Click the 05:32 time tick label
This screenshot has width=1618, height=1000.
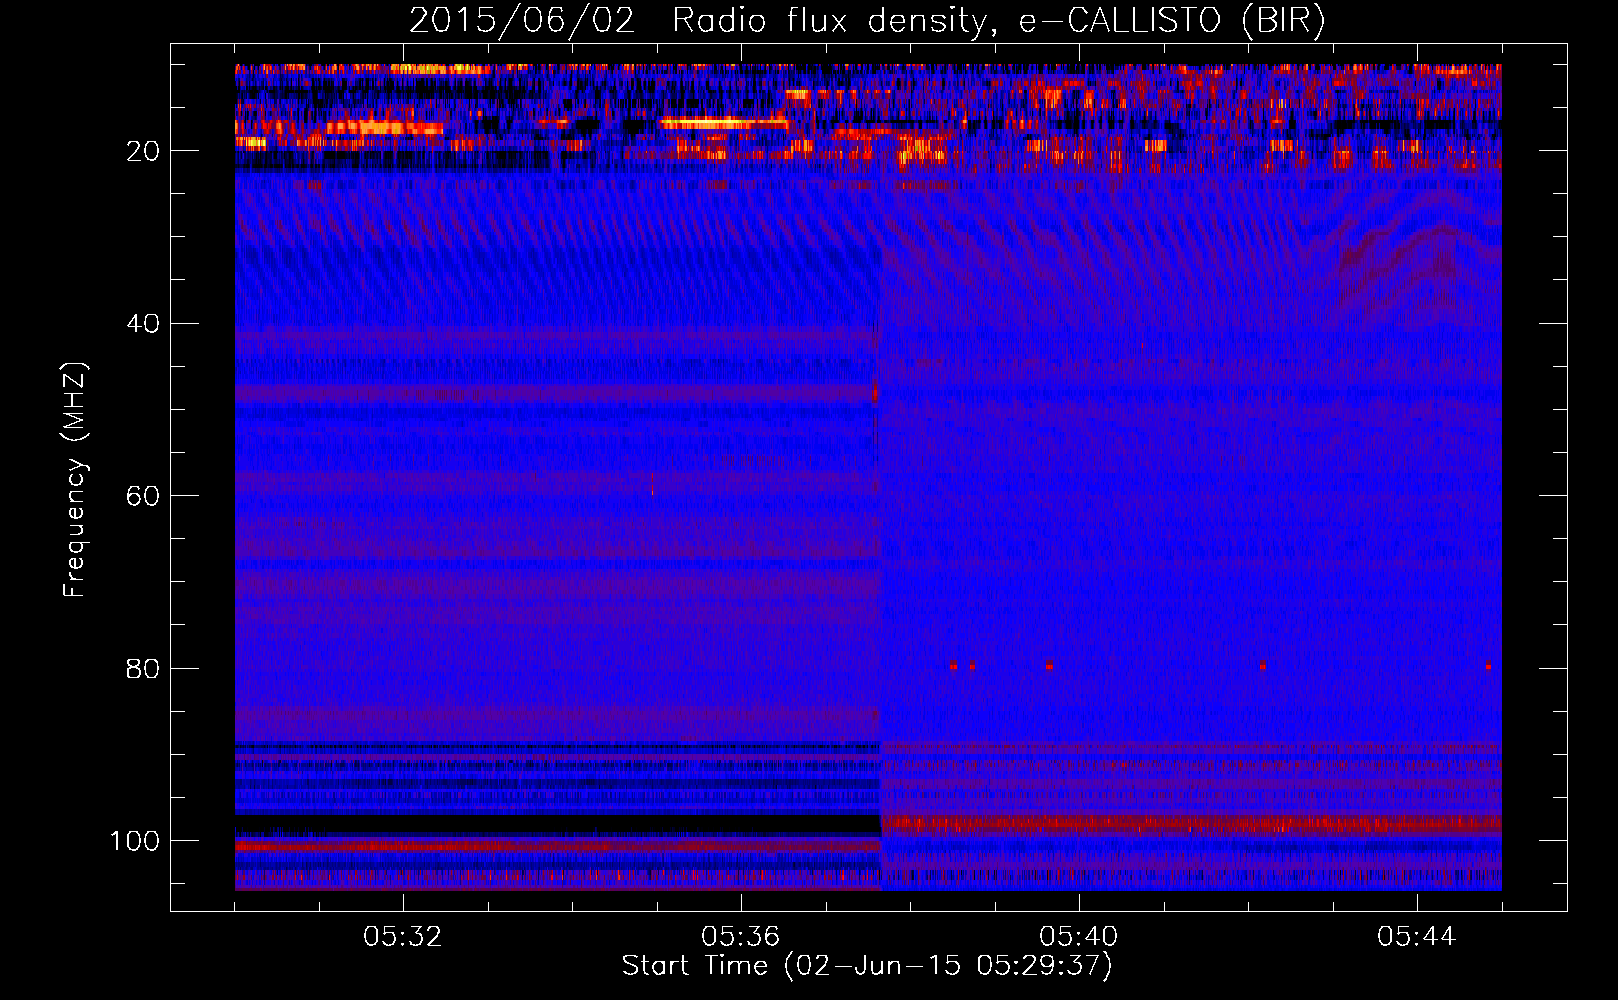pyautogui.click(x=403, y=937)
